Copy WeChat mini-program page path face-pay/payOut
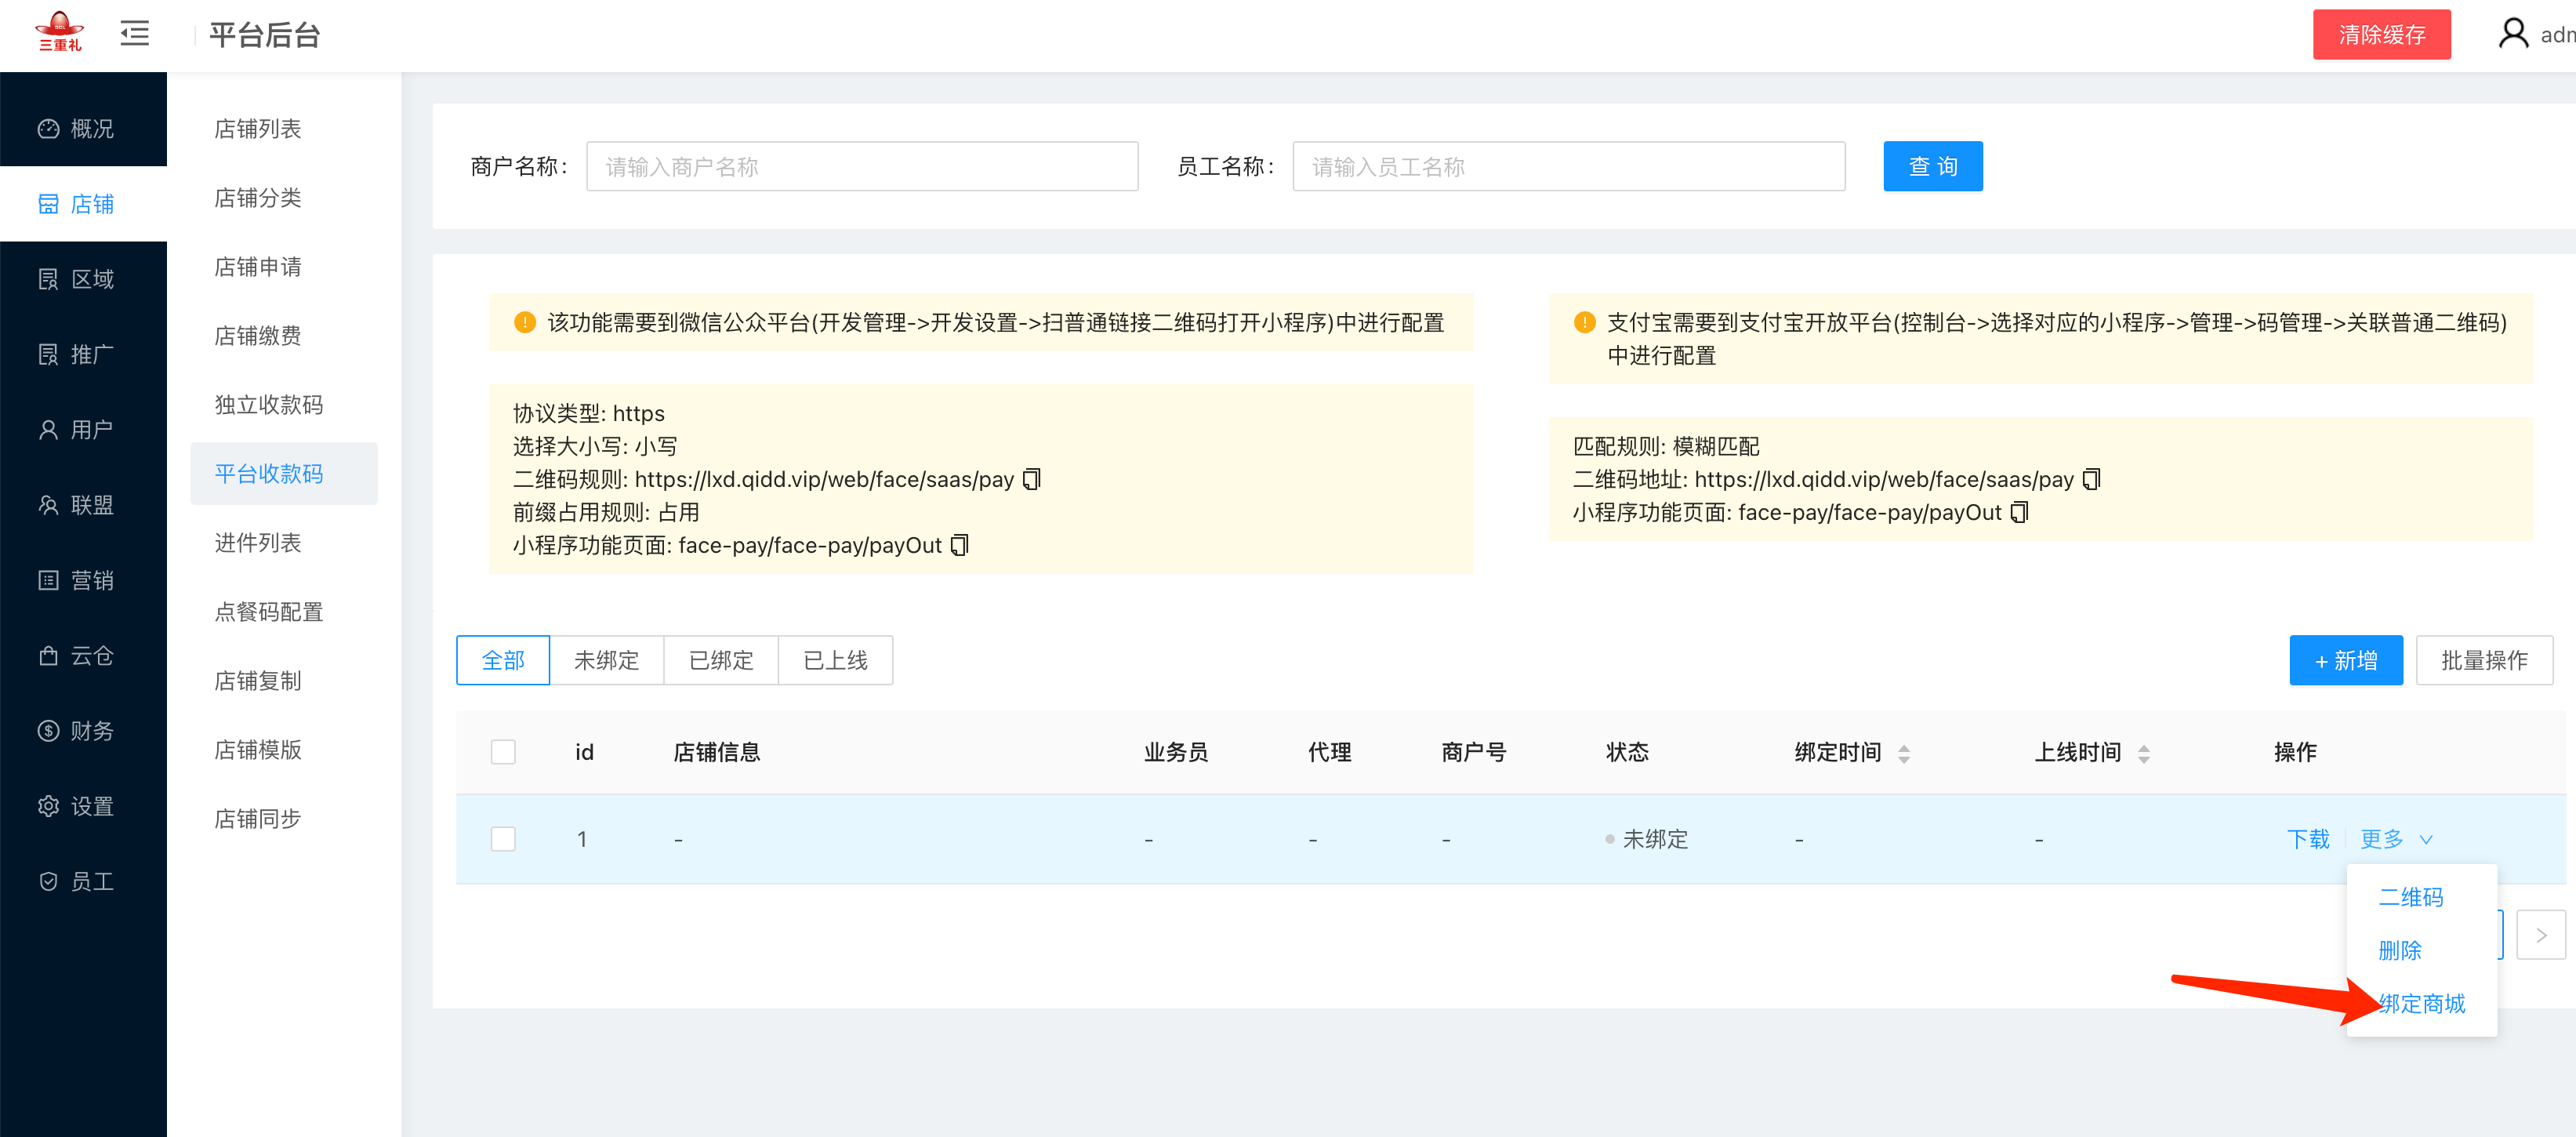Screen dimensions: 2576x1137 pos(960,545)
